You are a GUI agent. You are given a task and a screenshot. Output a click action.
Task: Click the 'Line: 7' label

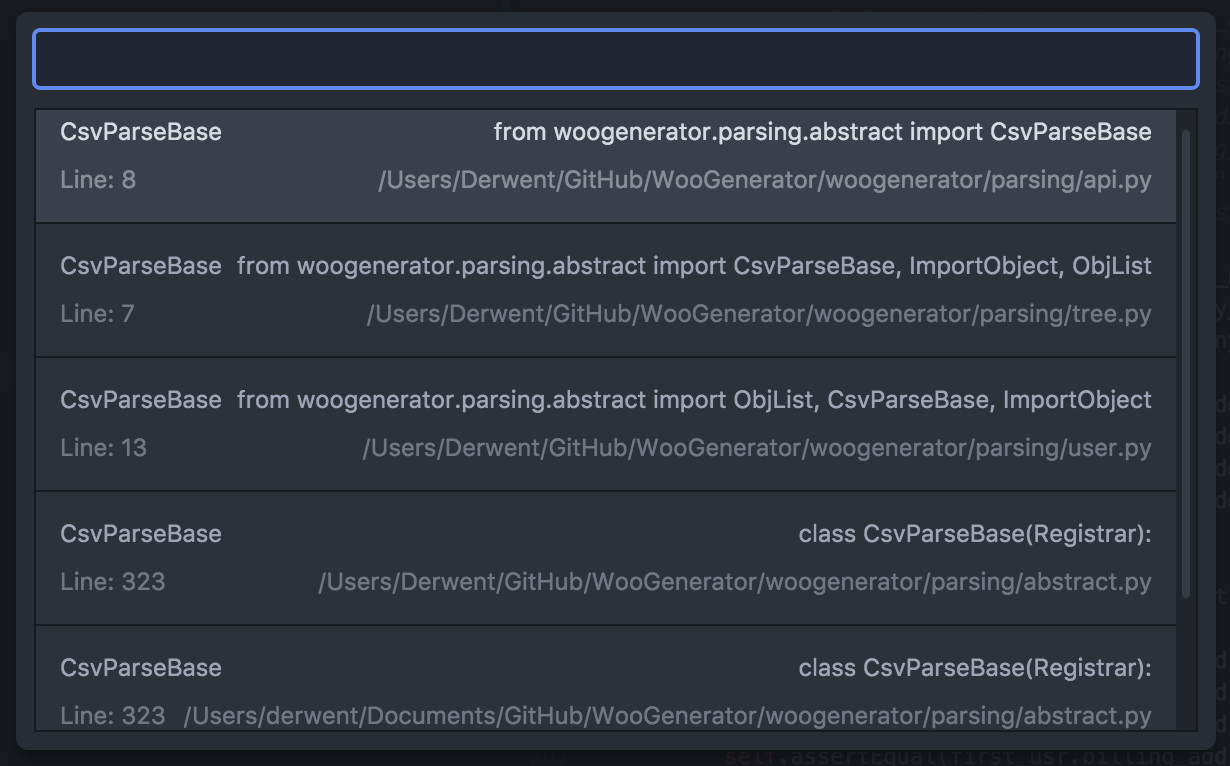[97, 315]
